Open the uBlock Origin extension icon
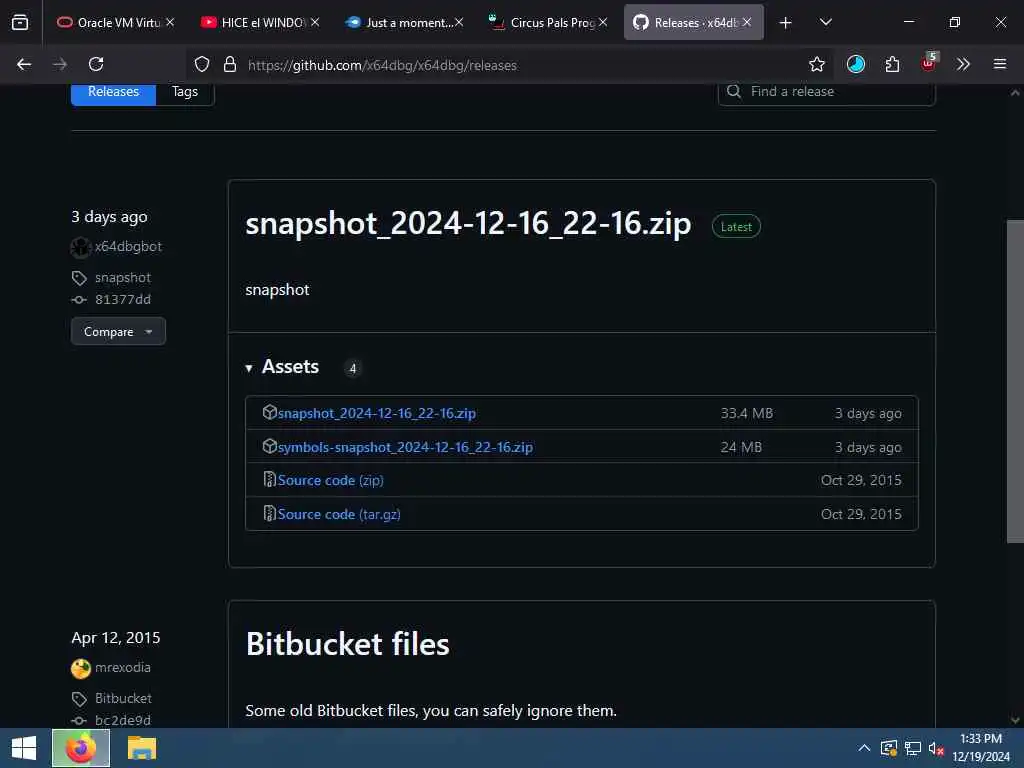1024x768 pixels. tap(928, 63)
